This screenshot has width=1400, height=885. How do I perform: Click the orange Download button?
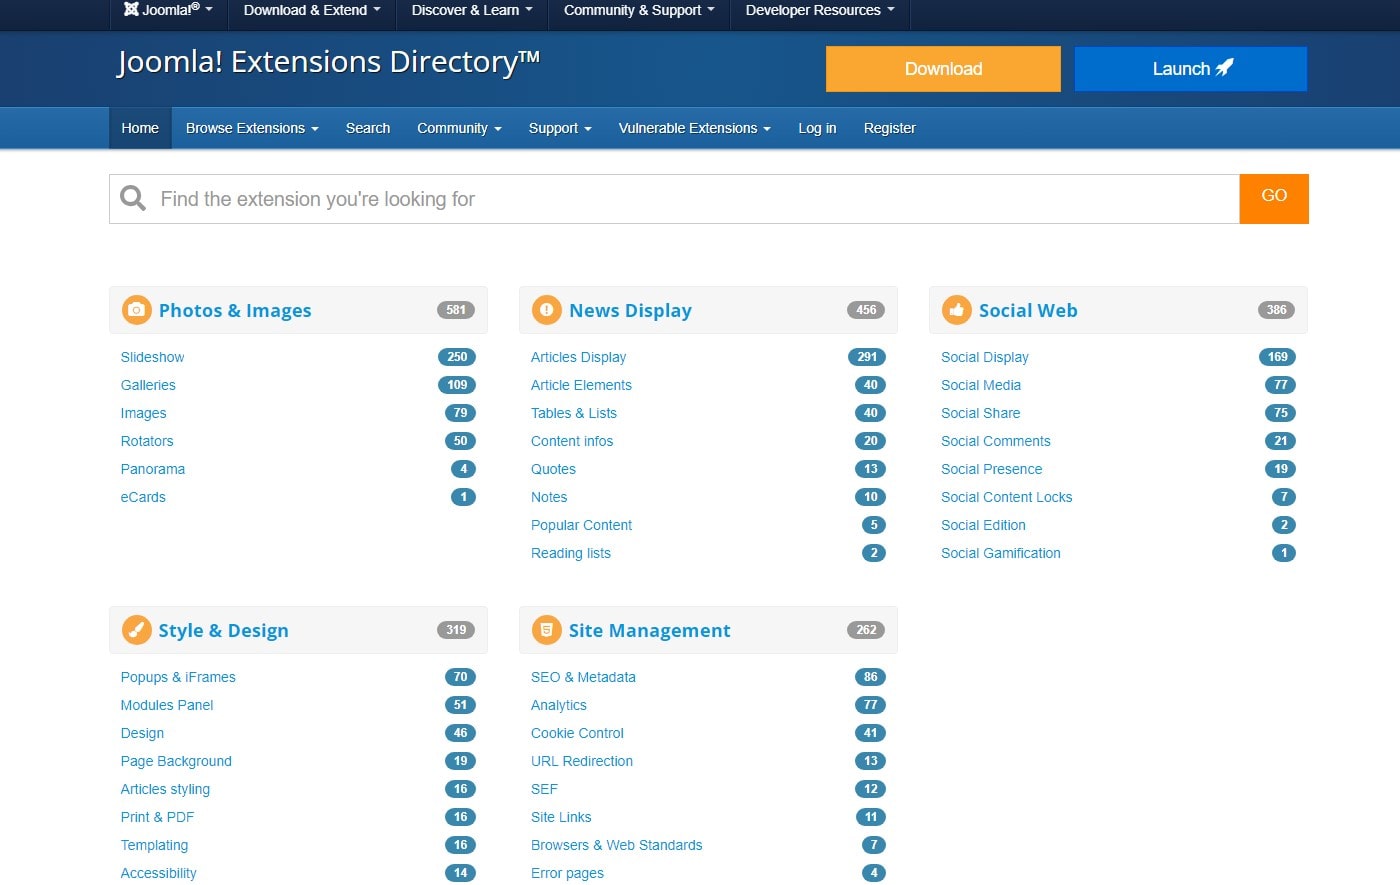point(943,69)
